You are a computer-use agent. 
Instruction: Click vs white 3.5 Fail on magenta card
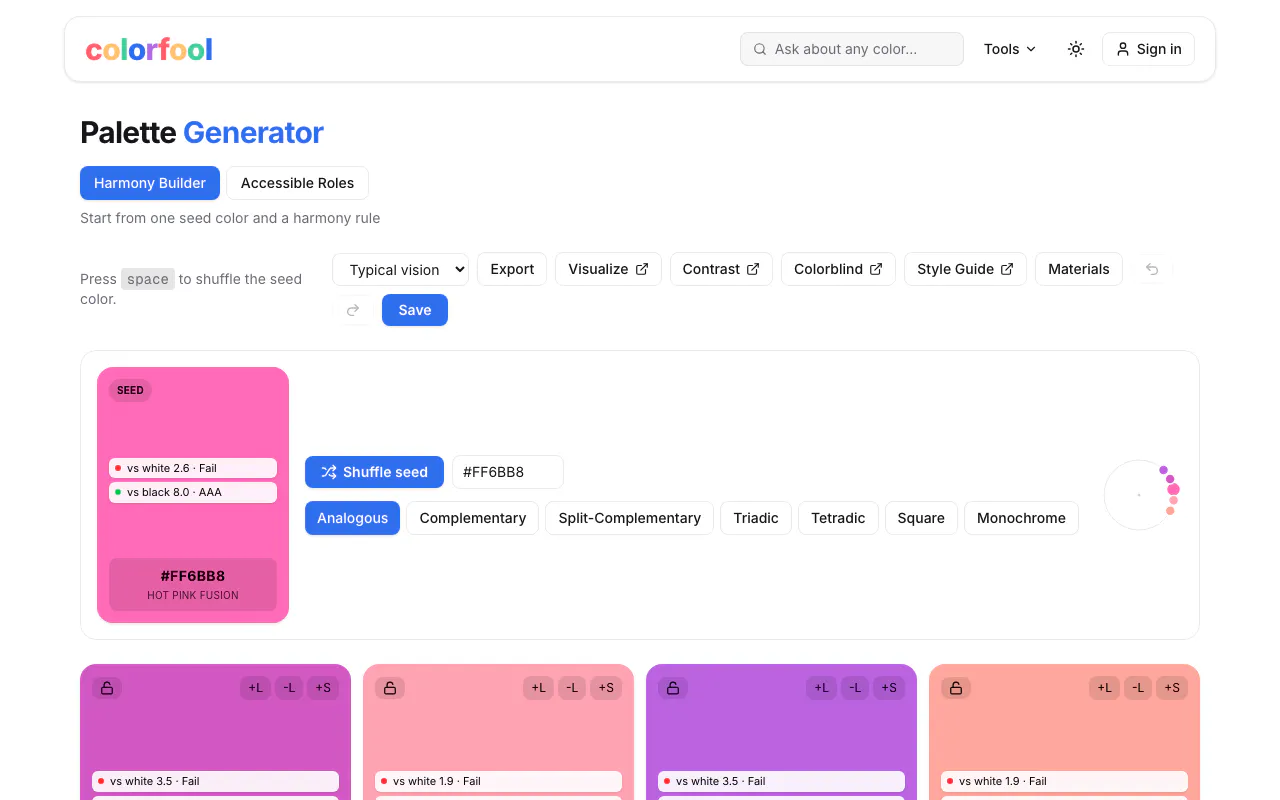pyautogui.click(x=215, y=781)
